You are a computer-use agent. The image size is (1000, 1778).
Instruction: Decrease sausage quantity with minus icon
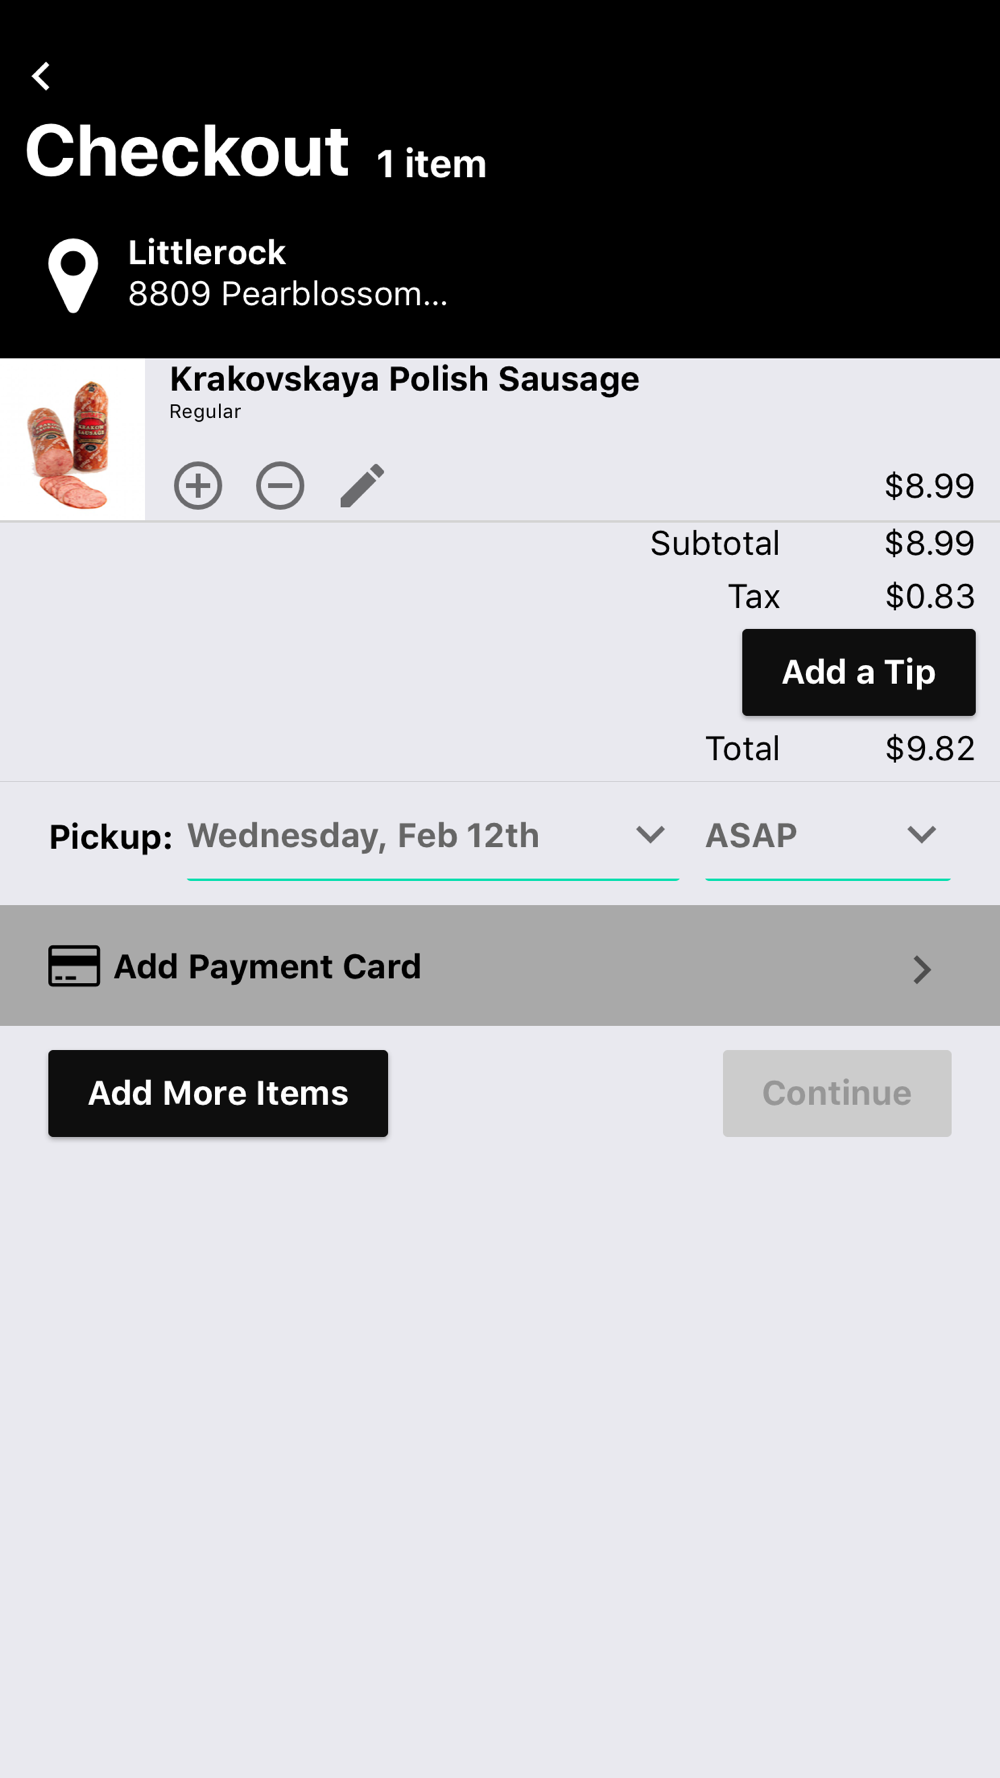280,486
